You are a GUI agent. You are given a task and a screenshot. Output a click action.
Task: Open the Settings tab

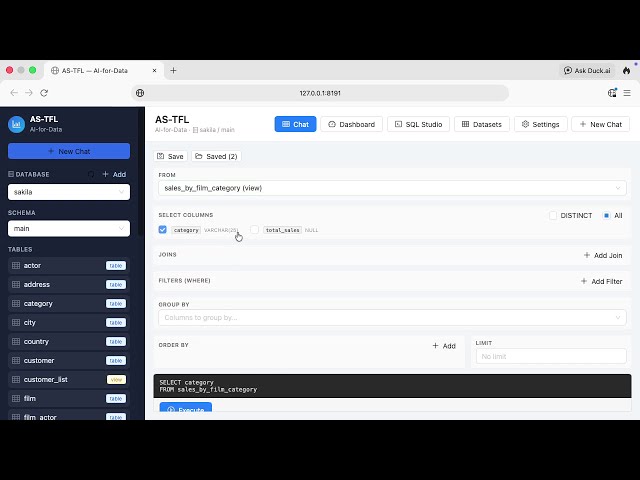(x=541, y=124)
